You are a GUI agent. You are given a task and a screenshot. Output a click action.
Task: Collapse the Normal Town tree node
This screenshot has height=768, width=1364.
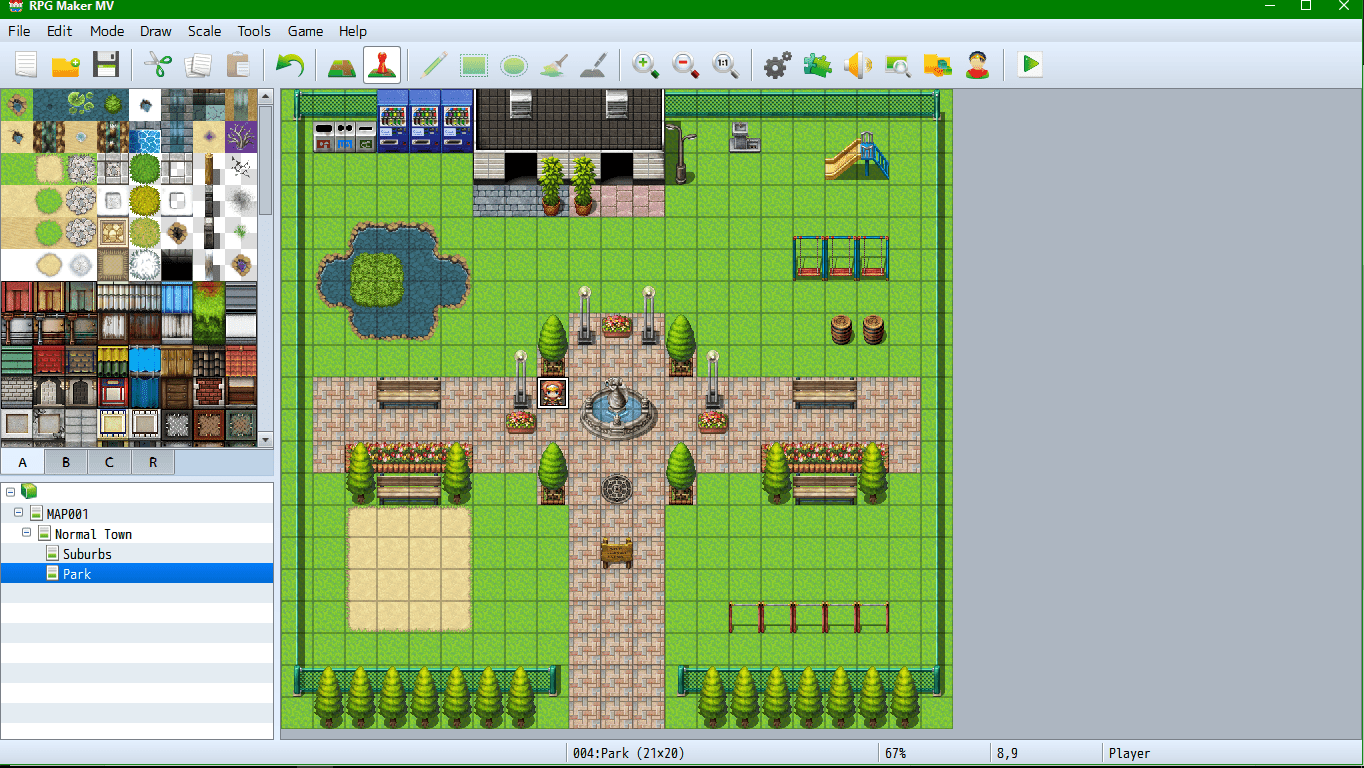pos(27,533)
